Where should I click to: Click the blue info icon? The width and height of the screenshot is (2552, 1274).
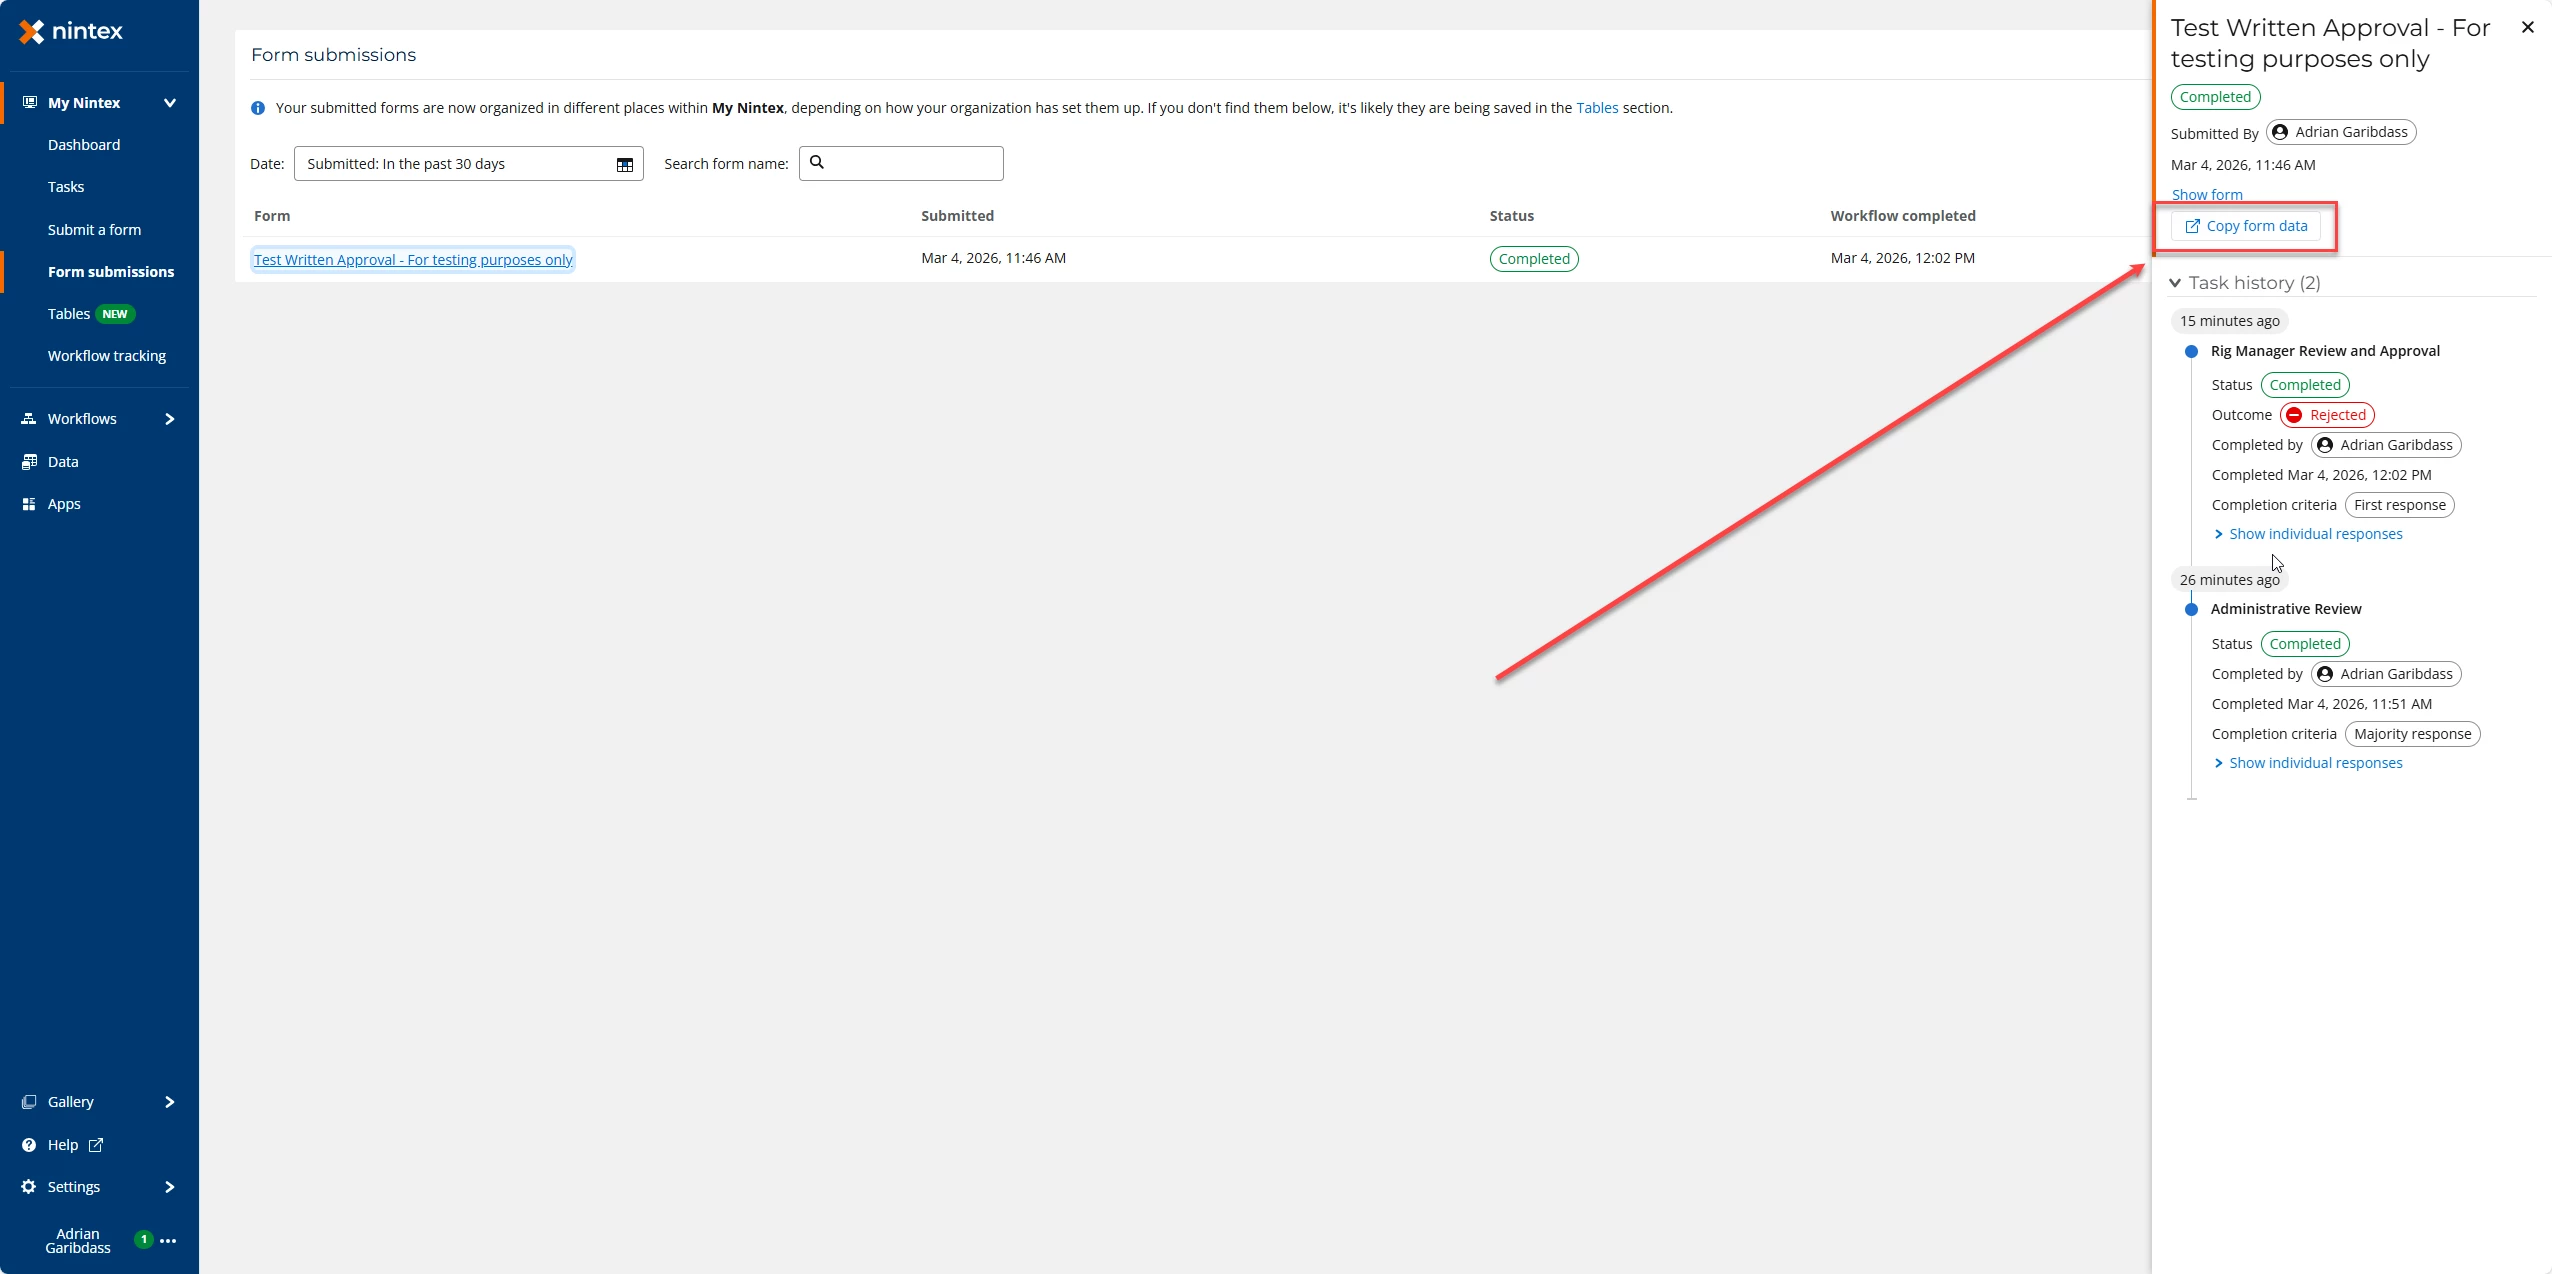click(258, 108)
